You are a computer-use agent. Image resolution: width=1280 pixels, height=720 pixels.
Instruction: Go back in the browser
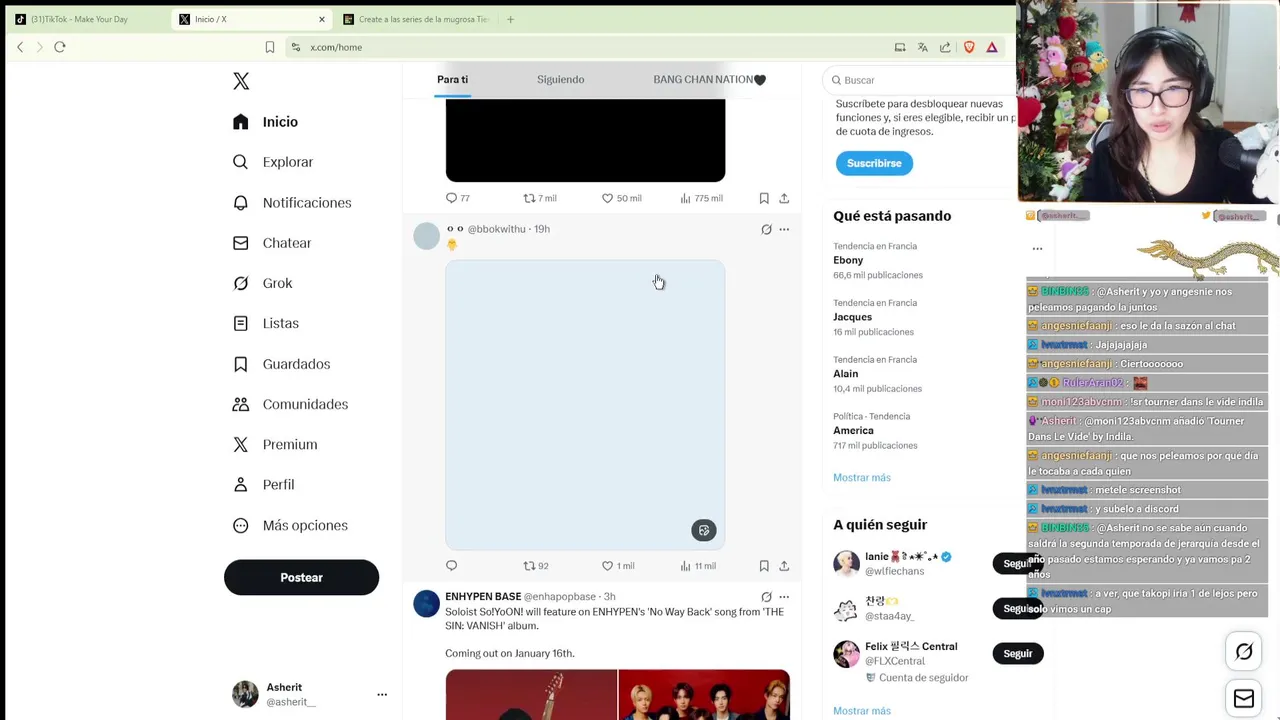point(20,47)
